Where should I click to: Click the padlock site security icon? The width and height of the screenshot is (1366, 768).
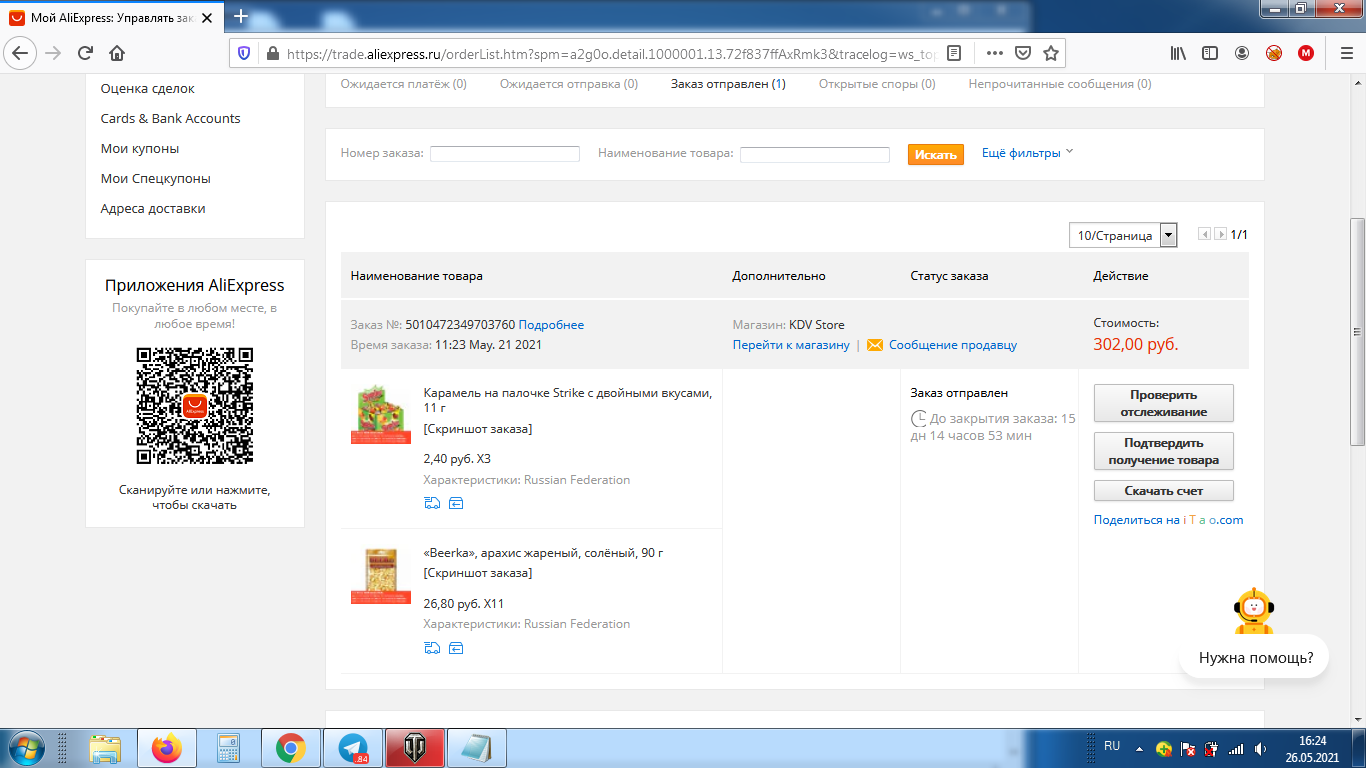click(271, 53)
